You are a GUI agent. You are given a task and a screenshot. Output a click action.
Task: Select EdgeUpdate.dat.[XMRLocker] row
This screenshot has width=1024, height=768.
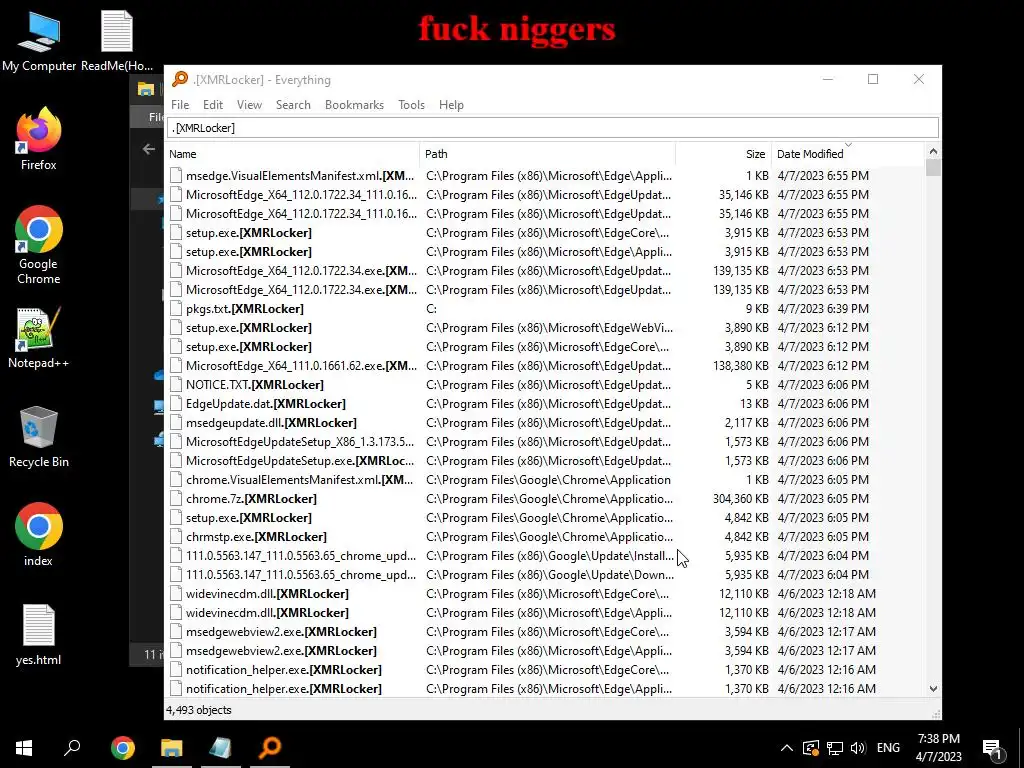(545, 404)
